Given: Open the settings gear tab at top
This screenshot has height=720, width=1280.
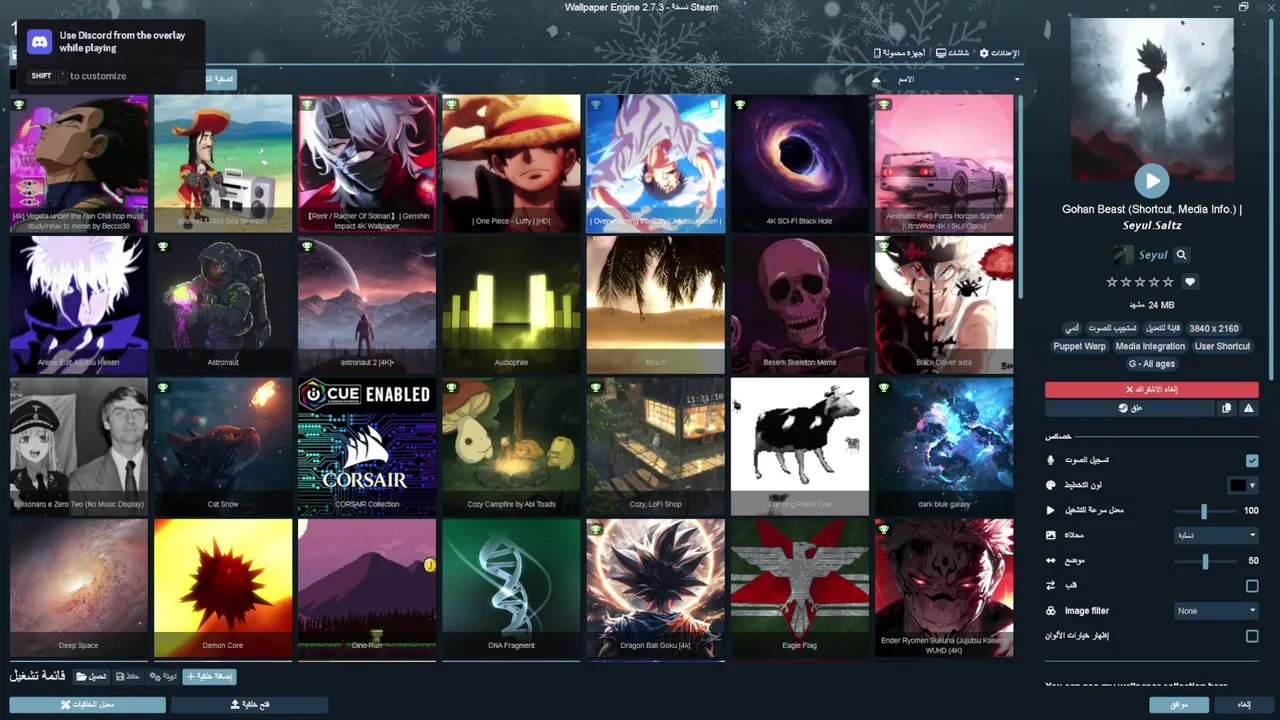Looking at the screenshot, I should pos(999,53).
